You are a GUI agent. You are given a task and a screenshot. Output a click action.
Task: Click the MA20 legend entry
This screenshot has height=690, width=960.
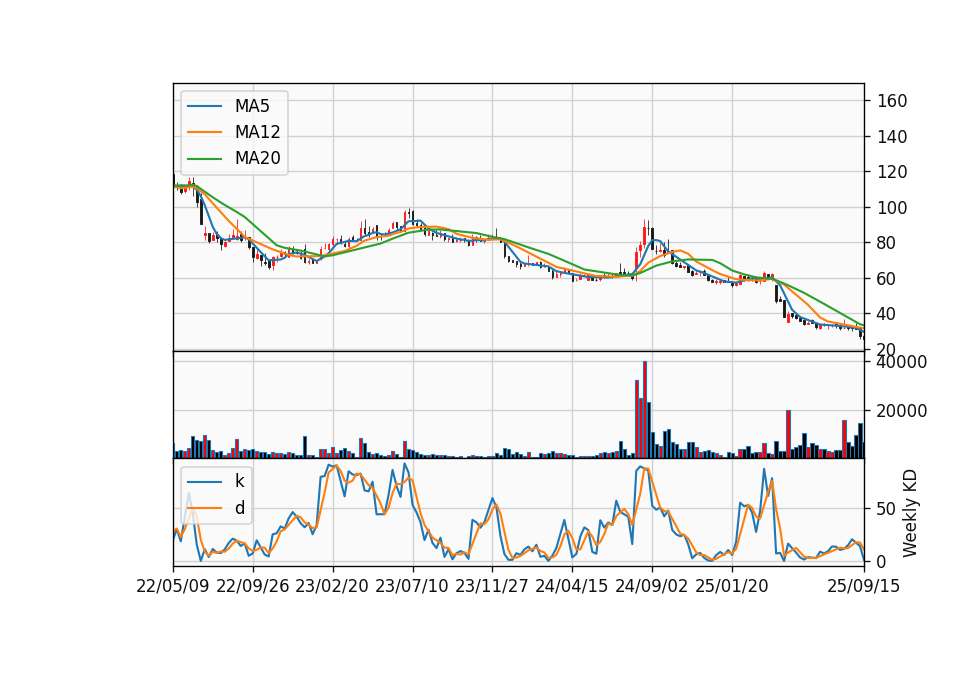(233, 158)
